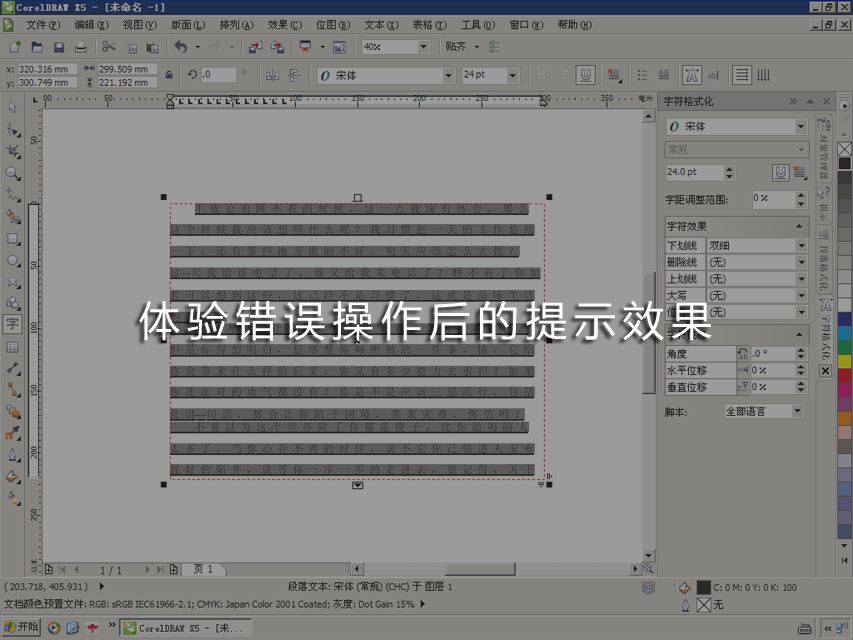Click the Import icon
This screenshot has width=853, height=640.
click(x=255, y=47)
